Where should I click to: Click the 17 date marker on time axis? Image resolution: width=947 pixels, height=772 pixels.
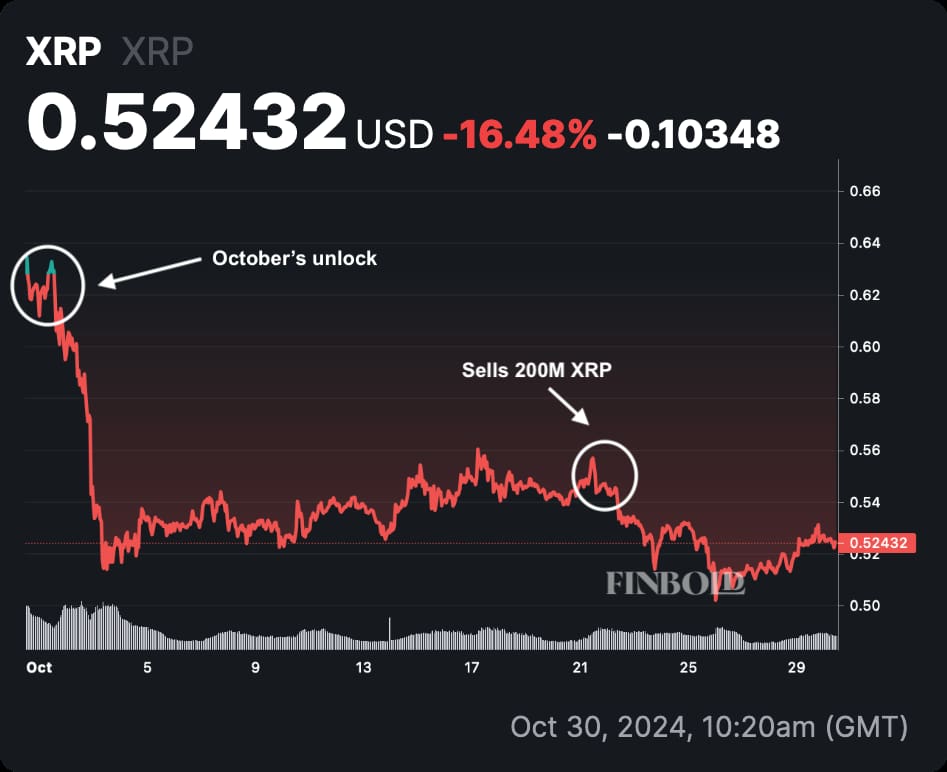click(x=472, y=667)
